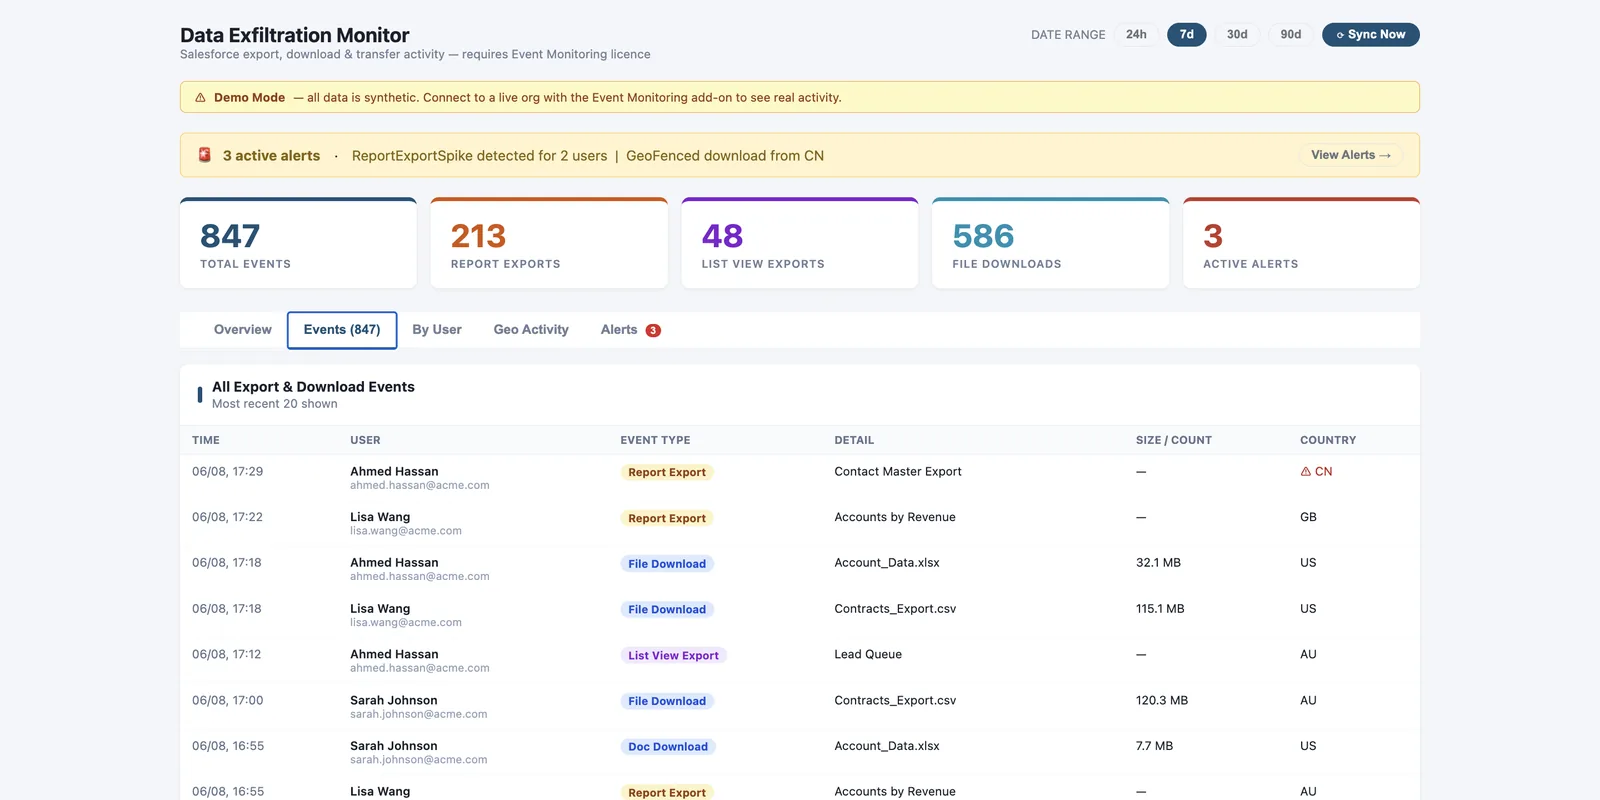Click the Data Exfiltration Monitor title
Image resolution: width=1600 pixels, height=800 pixels.
295,35
